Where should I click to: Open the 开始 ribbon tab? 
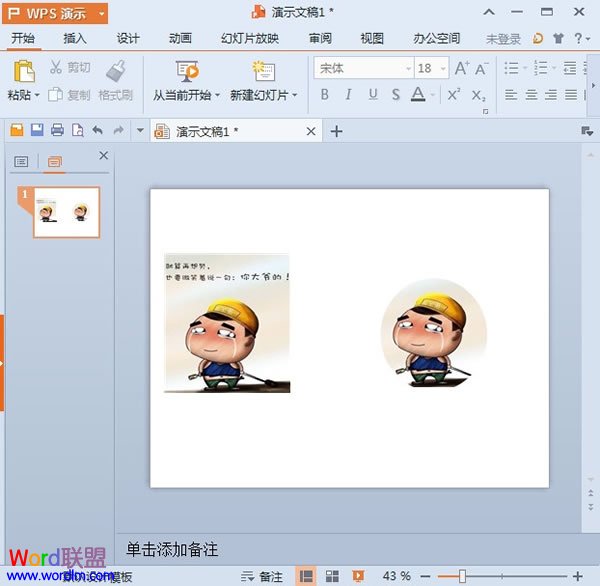(x=23, y=38)
